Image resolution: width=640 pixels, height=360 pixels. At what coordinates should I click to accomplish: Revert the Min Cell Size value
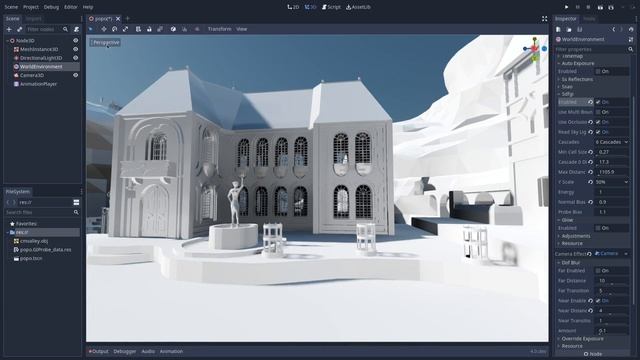click(x=590, y=152)
